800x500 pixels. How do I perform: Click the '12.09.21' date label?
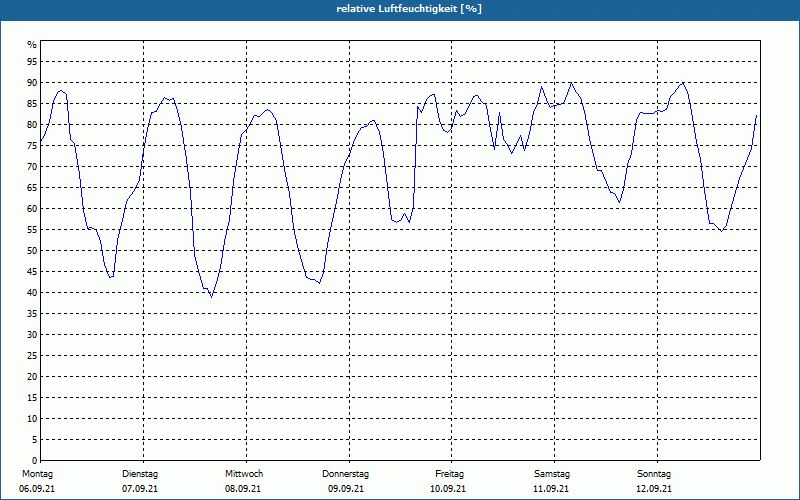654,489
